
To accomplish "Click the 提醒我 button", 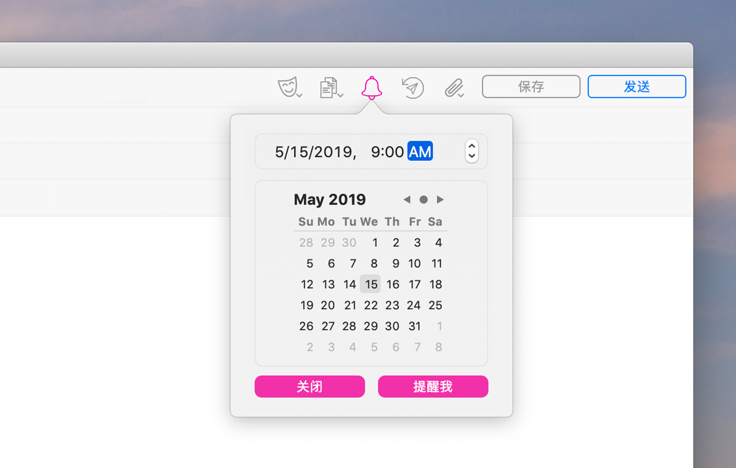I will 433,386.
